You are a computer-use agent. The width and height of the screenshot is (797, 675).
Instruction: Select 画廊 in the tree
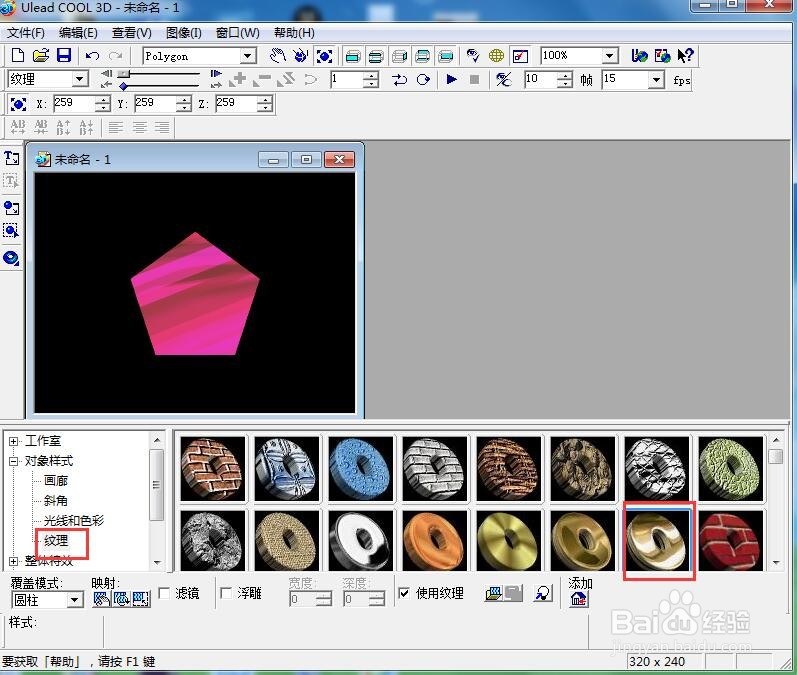click(56, 481)
